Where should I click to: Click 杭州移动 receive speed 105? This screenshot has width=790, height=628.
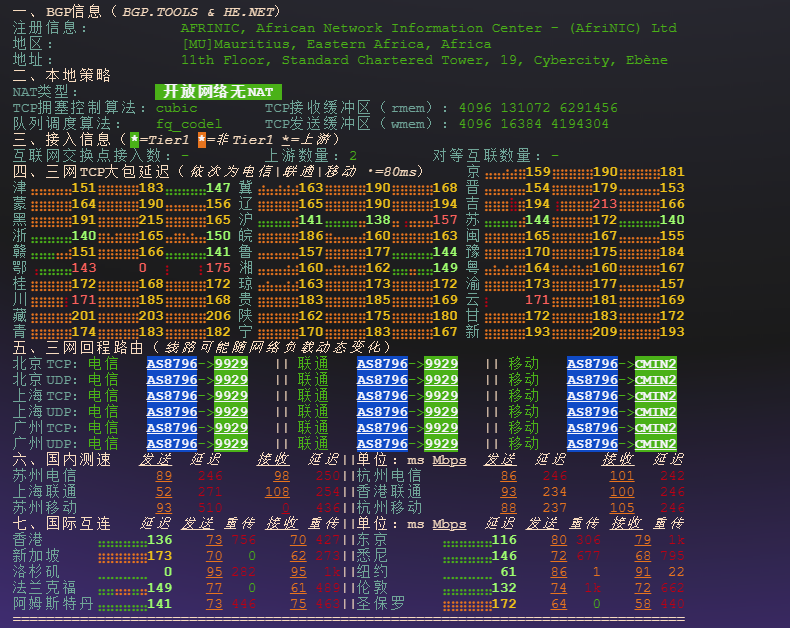[x=622, y=508]
